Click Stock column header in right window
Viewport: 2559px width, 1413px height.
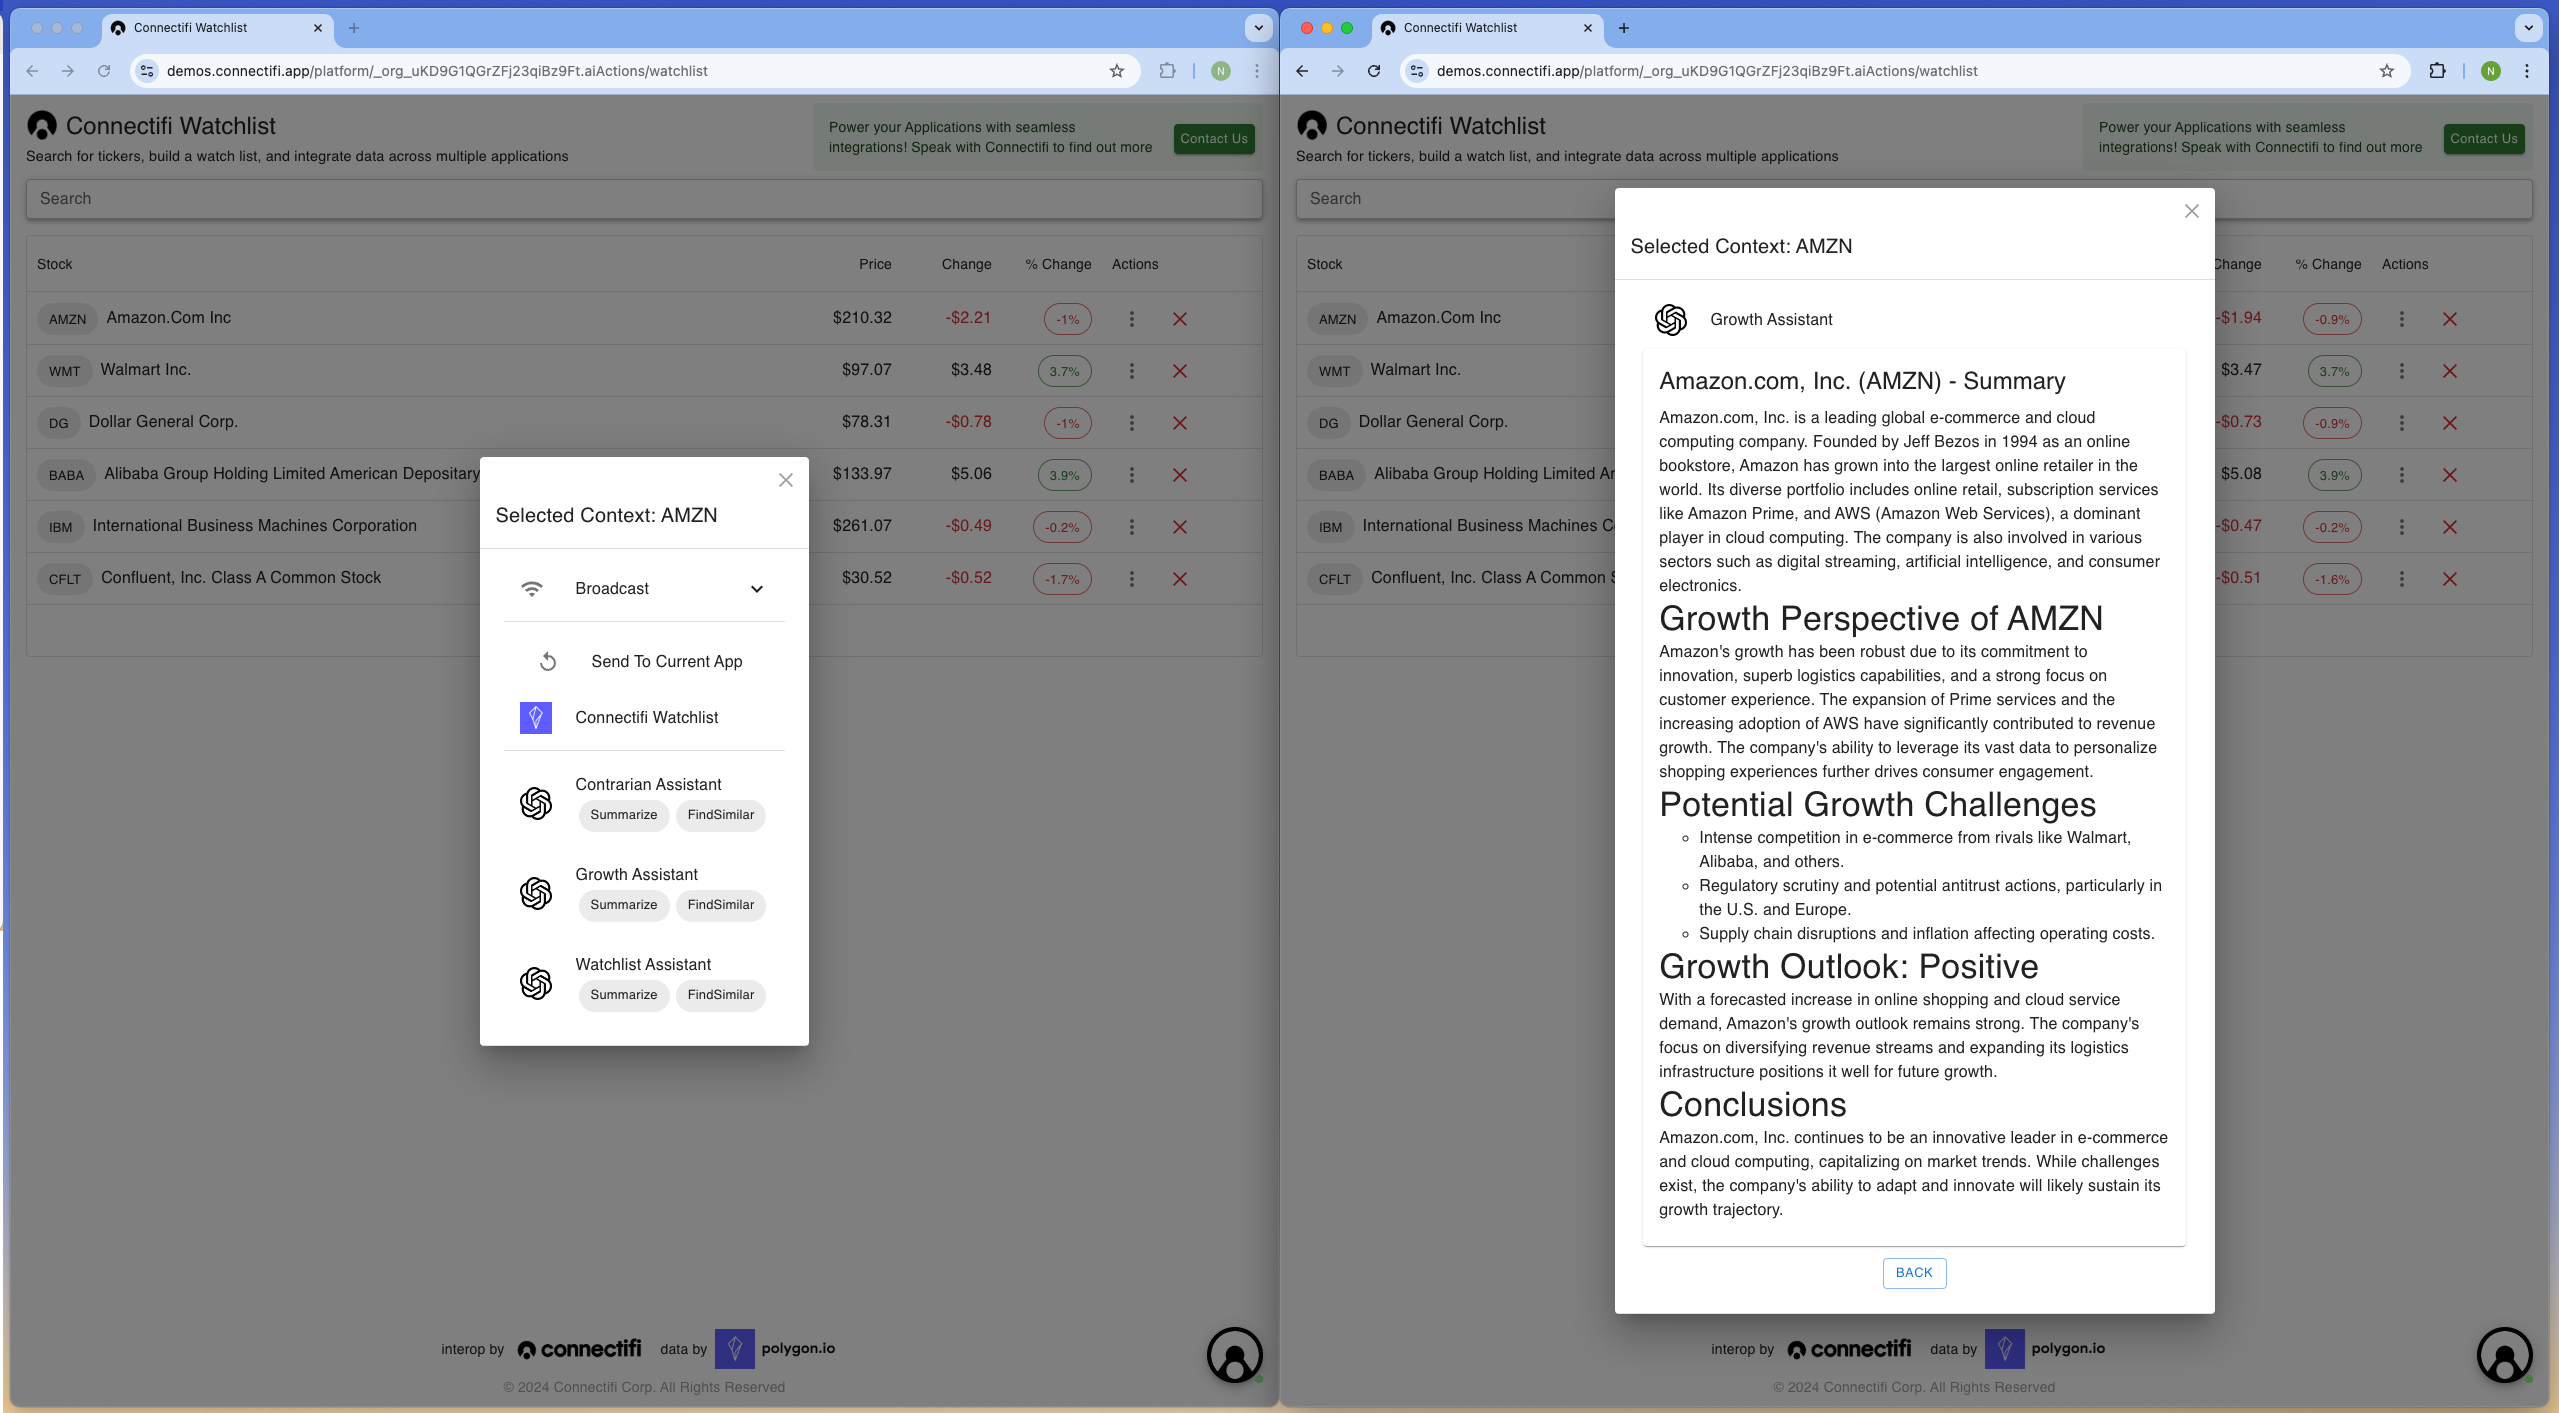(1324, 264)
